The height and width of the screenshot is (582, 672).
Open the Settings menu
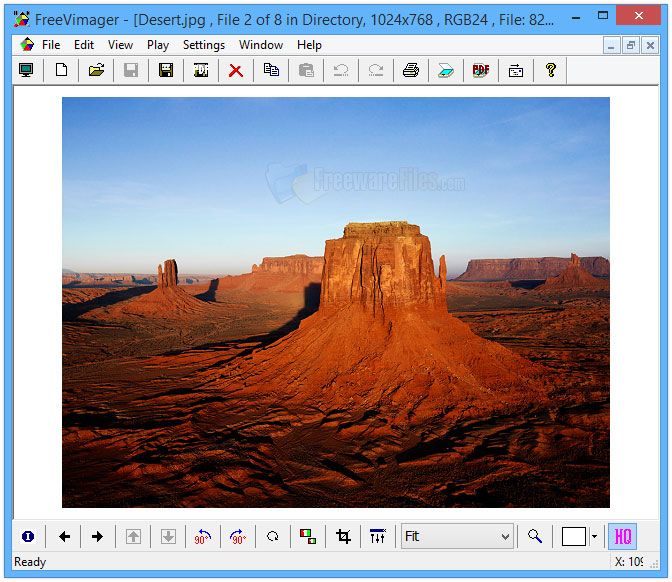(x=204, y=45)
